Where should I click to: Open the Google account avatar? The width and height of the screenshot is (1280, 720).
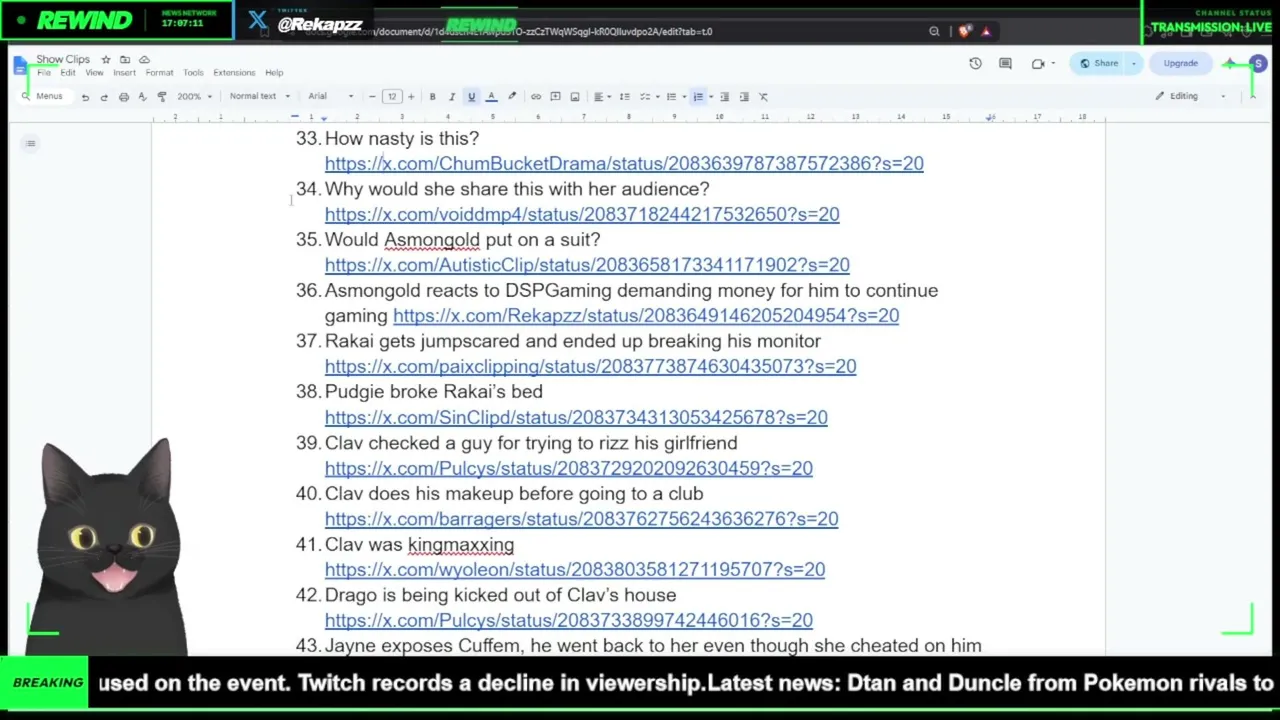point(1258,64)
